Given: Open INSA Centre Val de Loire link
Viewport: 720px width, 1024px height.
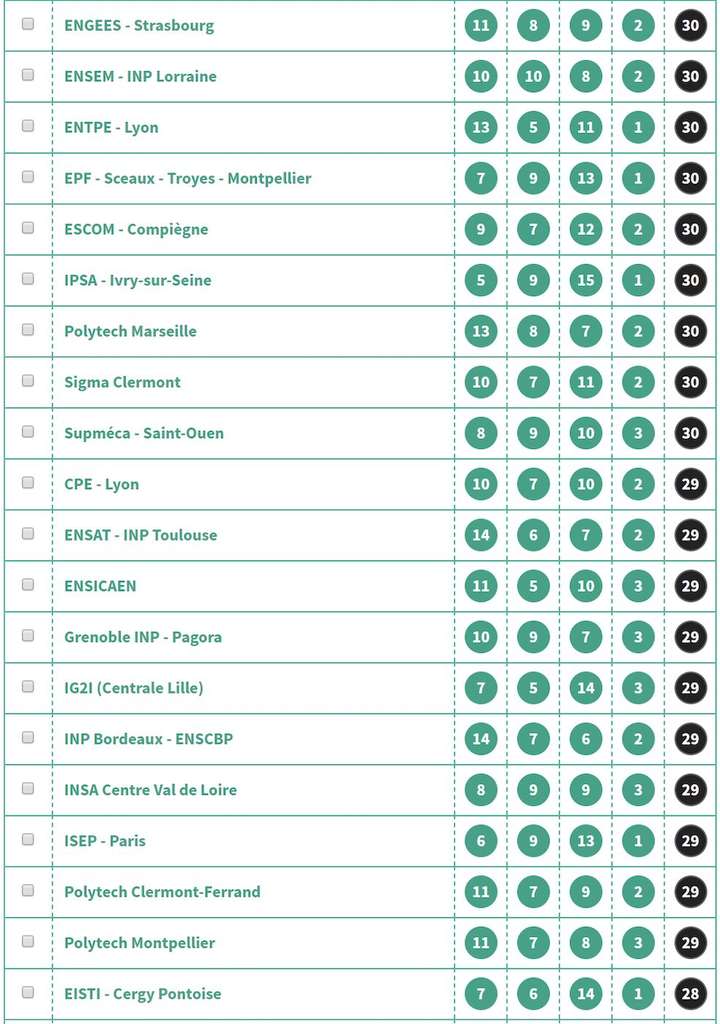Looking at the screenshot, I should (151, 790).
